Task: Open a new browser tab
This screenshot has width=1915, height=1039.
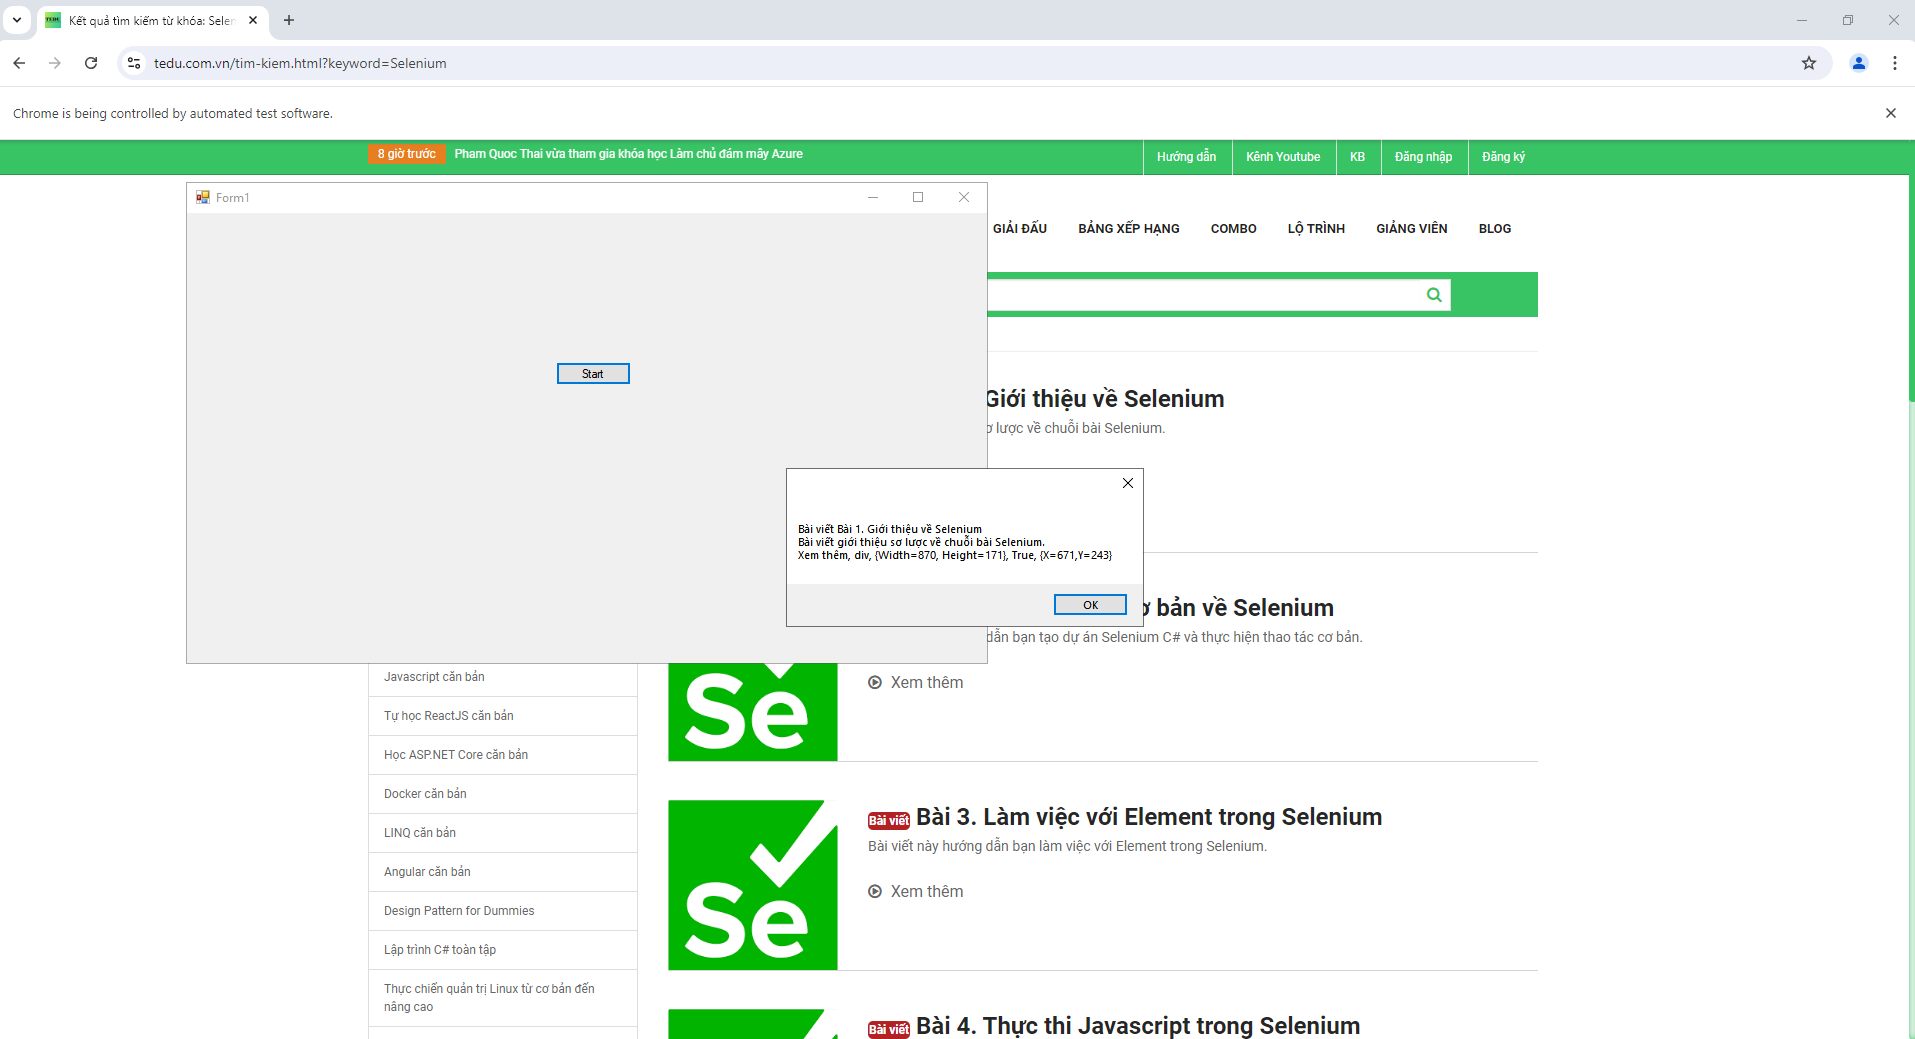Action: point(289,20)
